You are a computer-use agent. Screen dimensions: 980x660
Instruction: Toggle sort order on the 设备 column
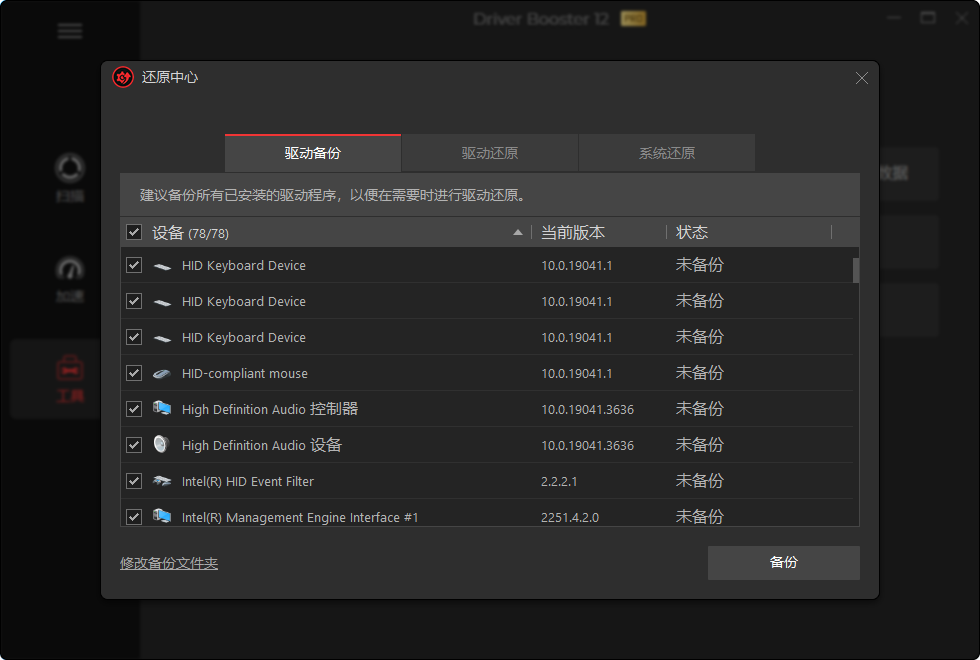518,232
